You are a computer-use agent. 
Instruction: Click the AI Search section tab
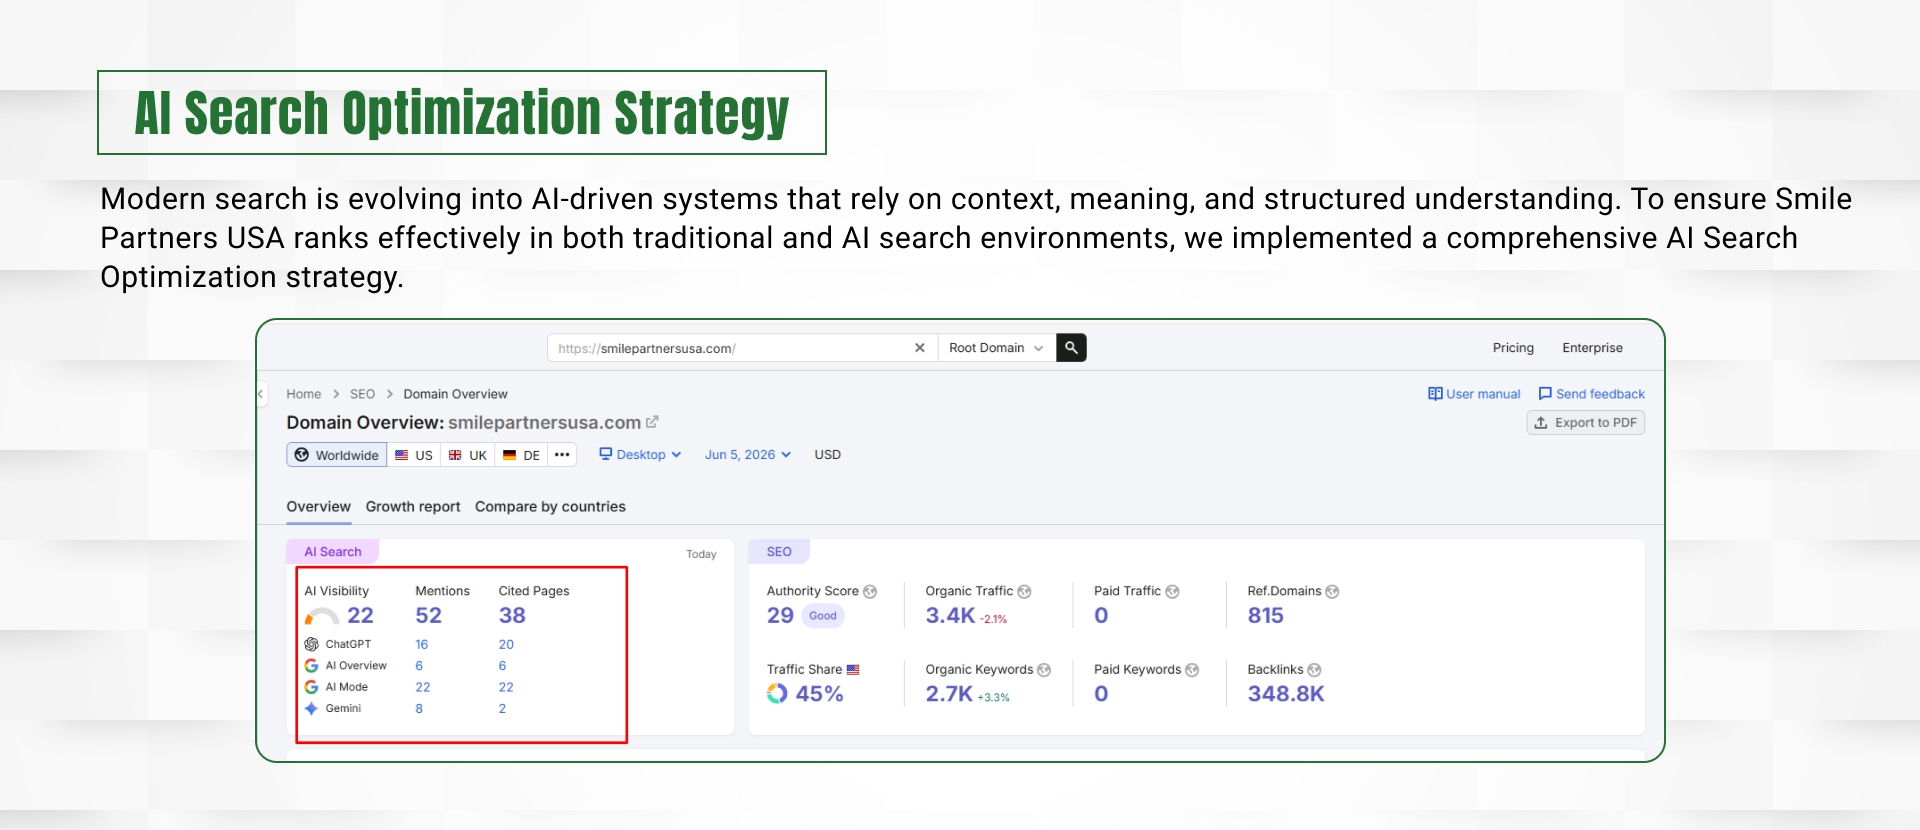333,552
